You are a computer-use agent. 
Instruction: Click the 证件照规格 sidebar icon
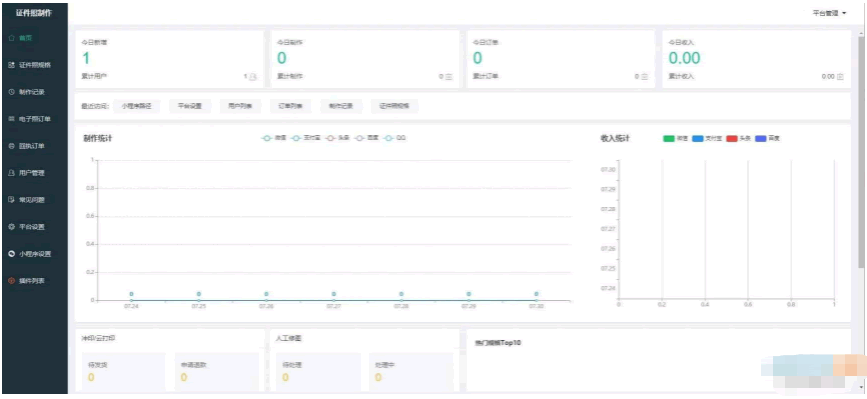(12, 65)
